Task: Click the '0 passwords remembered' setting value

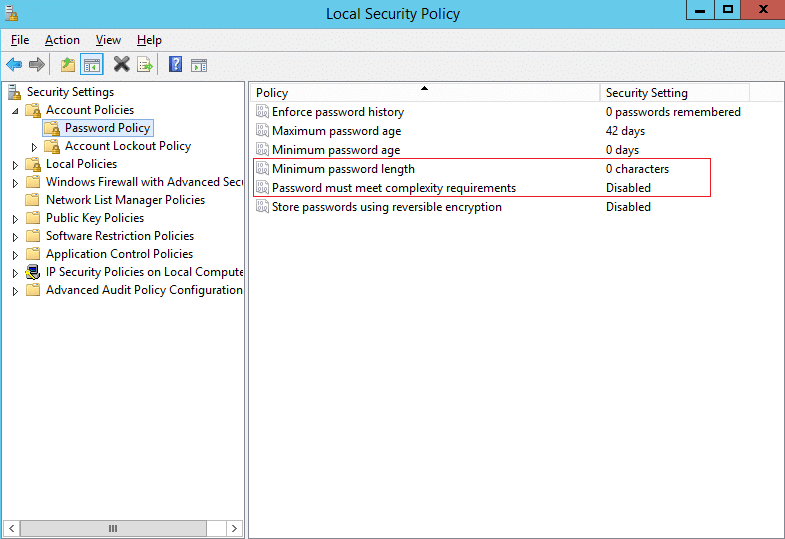Action: (673, 112)
